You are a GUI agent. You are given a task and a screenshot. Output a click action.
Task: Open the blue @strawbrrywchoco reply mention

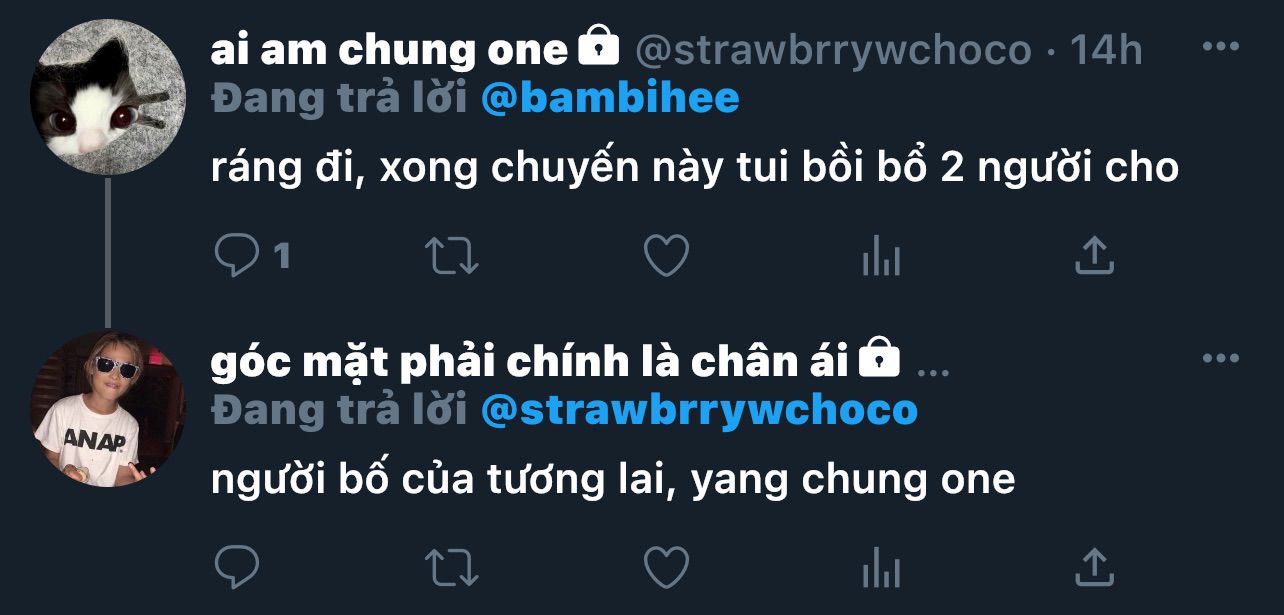tap(699, 410)
